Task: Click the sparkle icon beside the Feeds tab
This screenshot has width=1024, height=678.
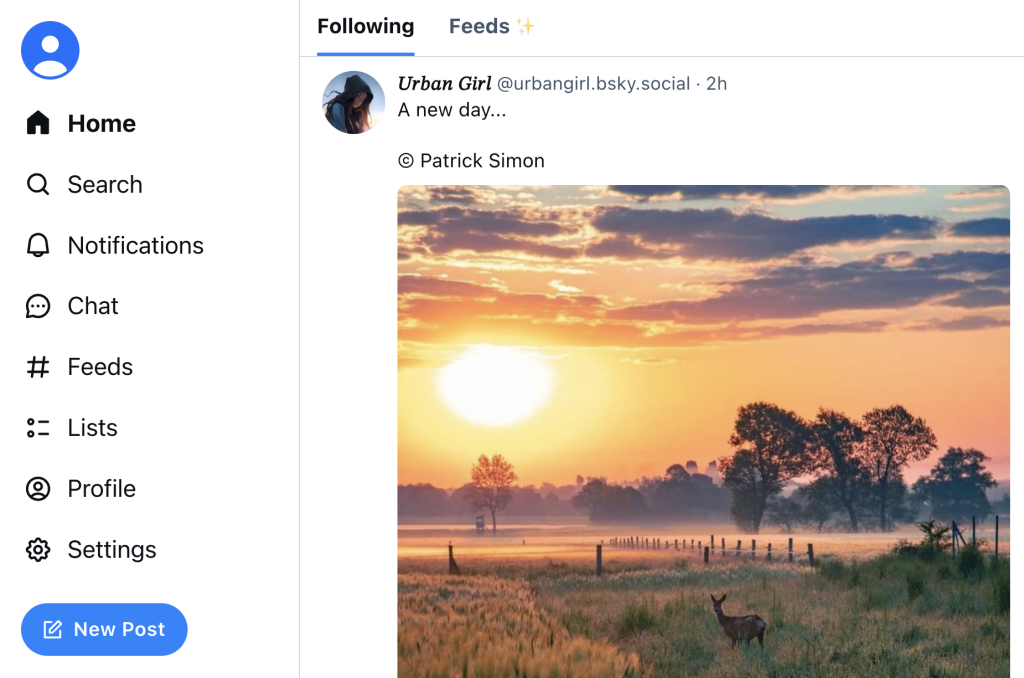Action: point(527,26)
